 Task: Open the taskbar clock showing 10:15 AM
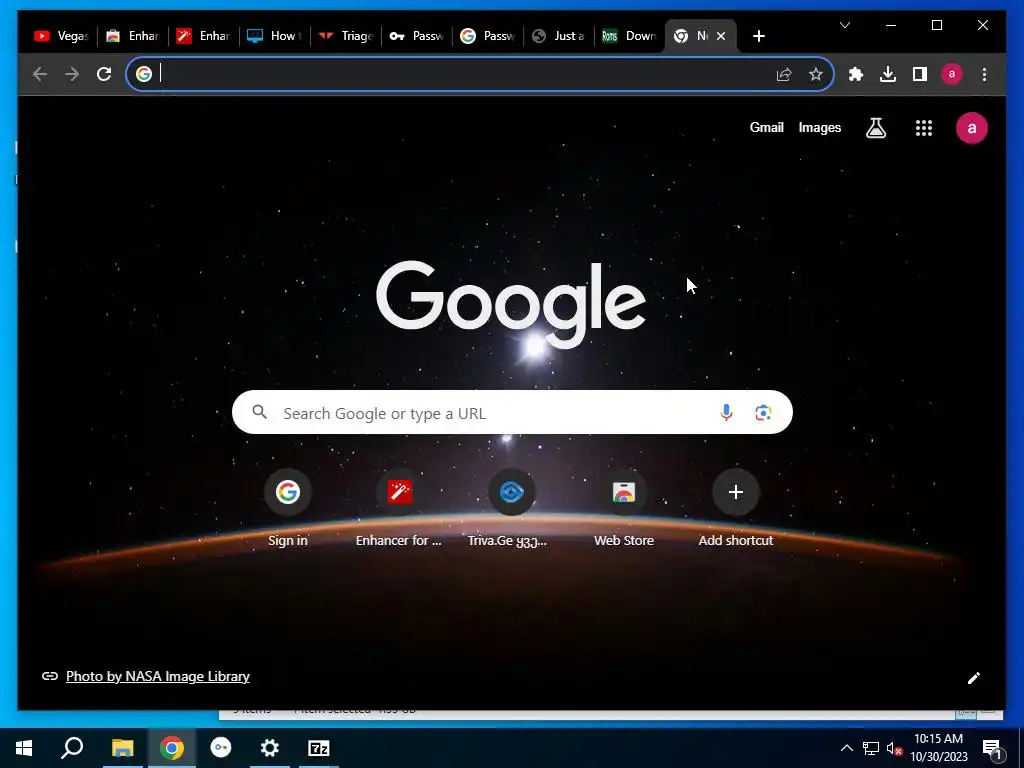coord(938,748)
